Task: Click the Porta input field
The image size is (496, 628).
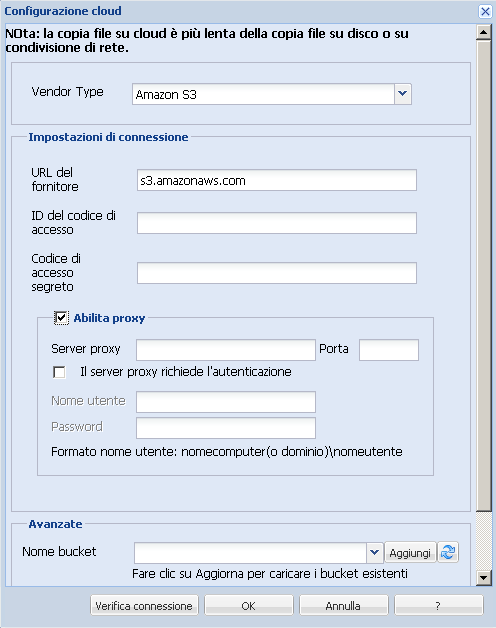Action: (389, 350)
